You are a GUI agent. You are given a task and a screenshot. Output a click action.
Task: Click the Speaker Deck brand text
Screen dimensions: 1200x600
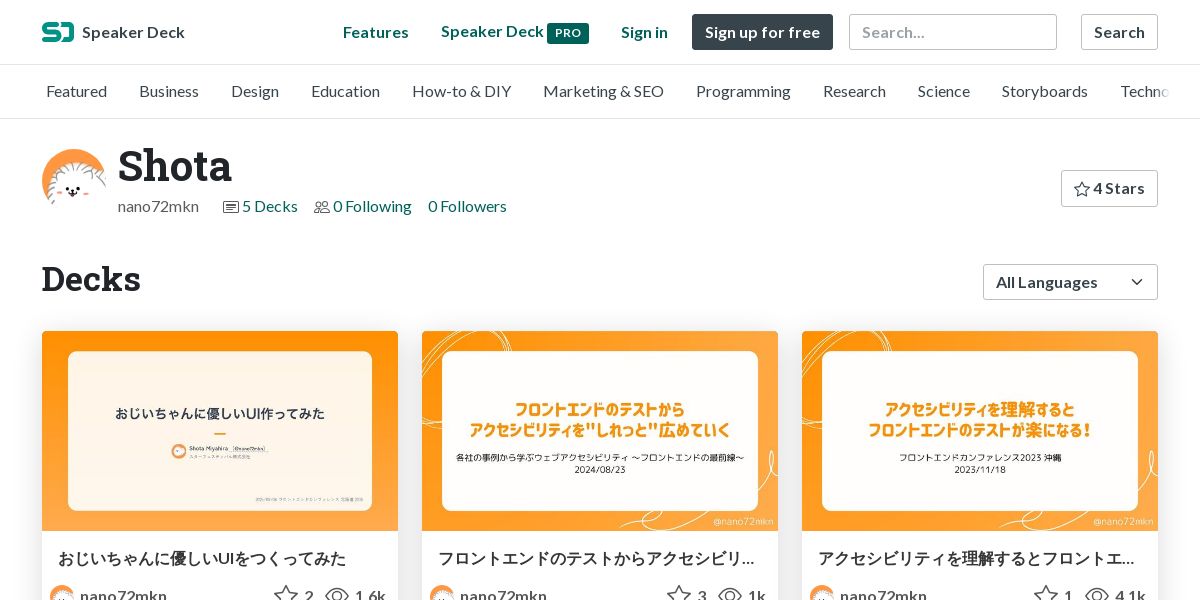pos(133,32)
